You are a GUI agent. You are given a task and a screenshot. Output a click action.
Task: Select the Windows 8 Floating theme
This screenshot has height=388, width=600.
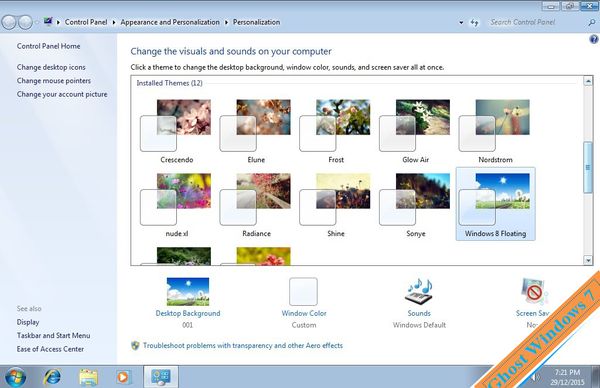[x=496, y=204]
